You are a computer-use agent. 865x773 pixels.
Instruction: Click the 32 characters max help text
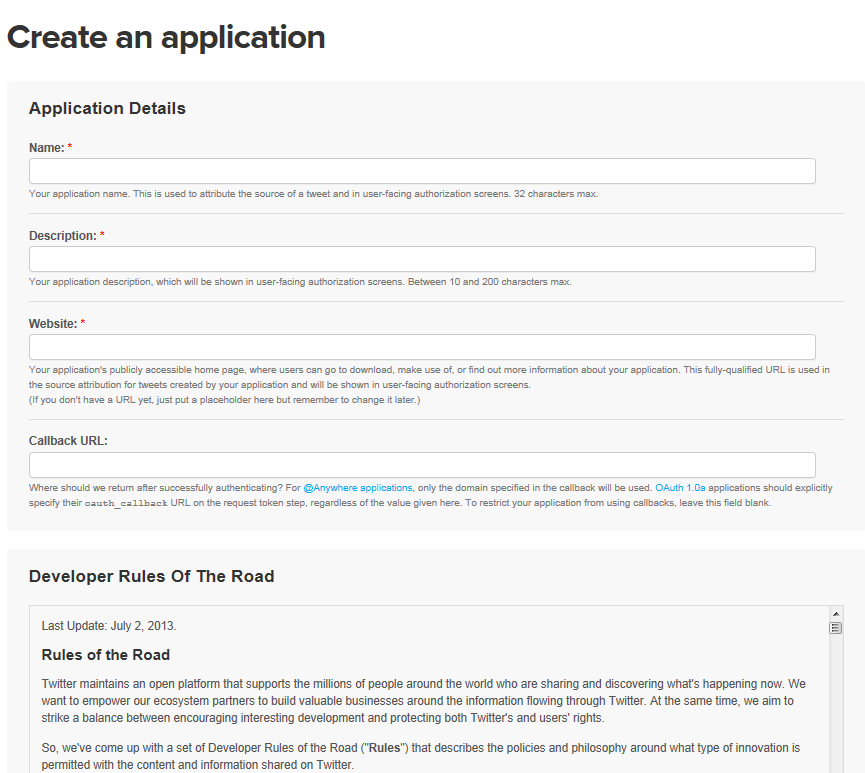556,194
